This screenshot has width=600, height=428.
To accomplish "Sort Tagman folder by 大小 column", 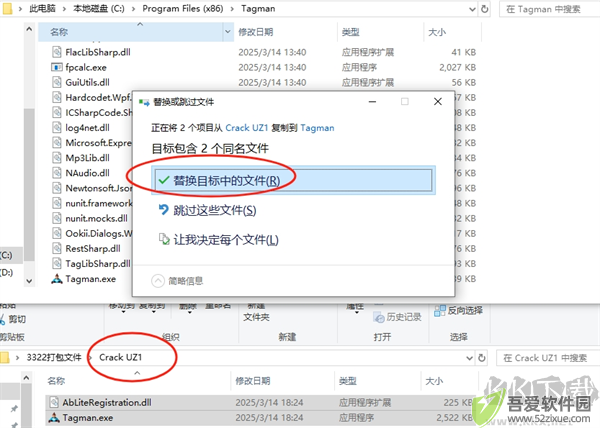I will point(437,32).
